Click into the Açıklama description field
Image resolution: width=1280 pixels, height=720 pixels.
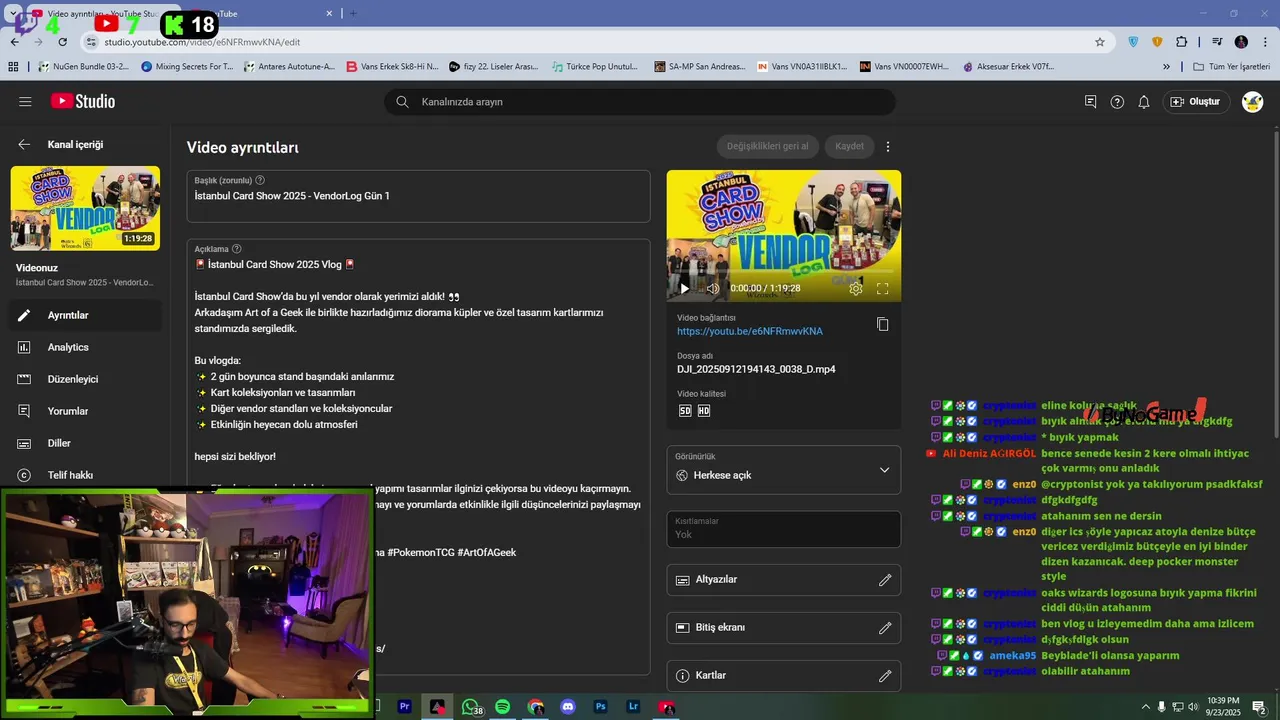(x=418, y=457)
